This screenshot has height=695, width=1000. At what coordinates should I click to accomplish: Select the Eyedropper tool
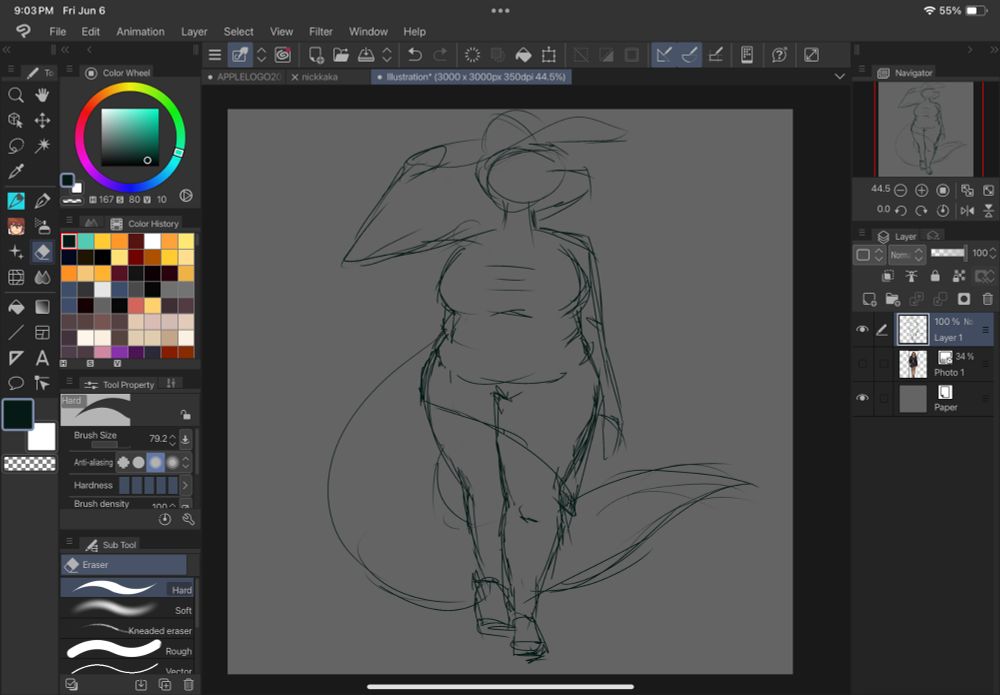(16, 172)
